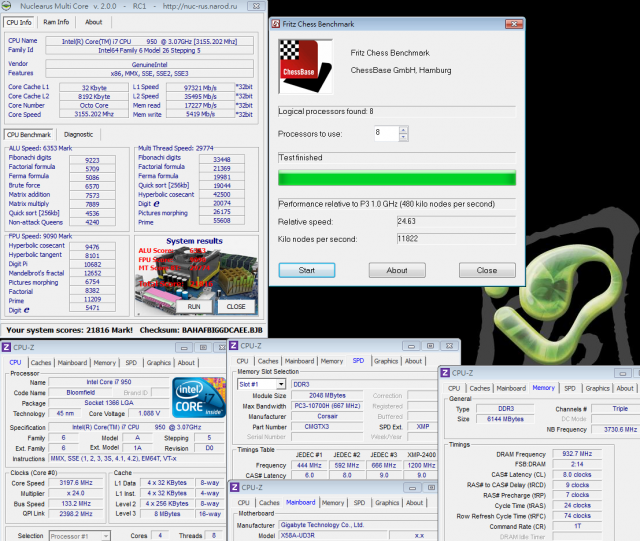Viewport: 640px width, 541px height.
Task: Close the Fritz Chess Benchmark window
Action: pyautogui.click(x=514, y=24)
